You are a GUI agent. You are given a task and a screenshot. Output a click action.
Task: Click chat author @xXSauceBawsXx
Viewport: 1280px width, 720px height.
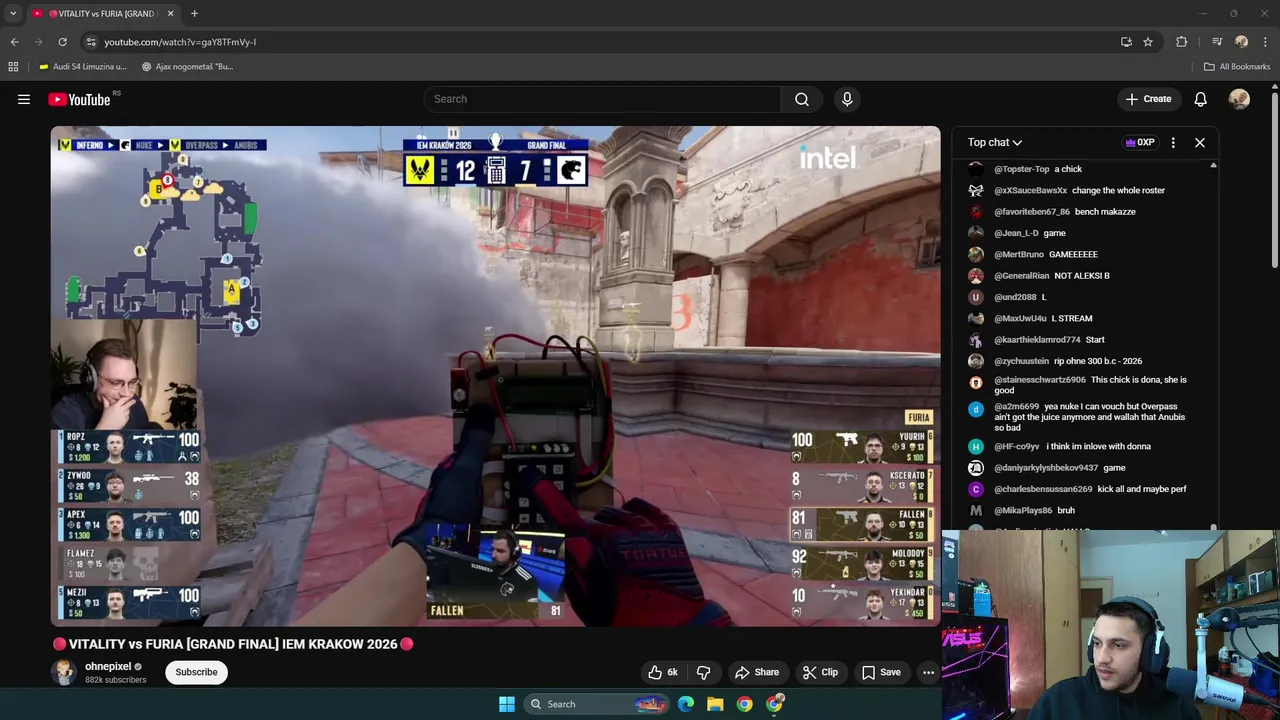tap(1030, 190)
